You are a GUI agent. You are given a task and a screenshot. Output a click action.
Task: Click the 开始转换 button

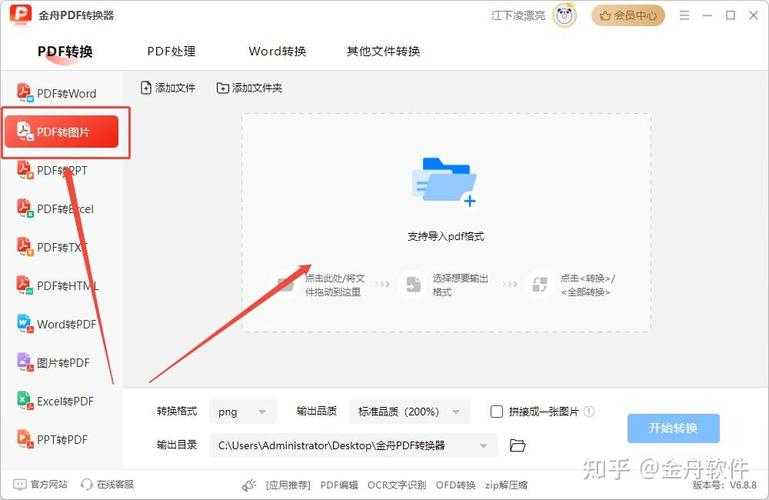tap(673, 428)
